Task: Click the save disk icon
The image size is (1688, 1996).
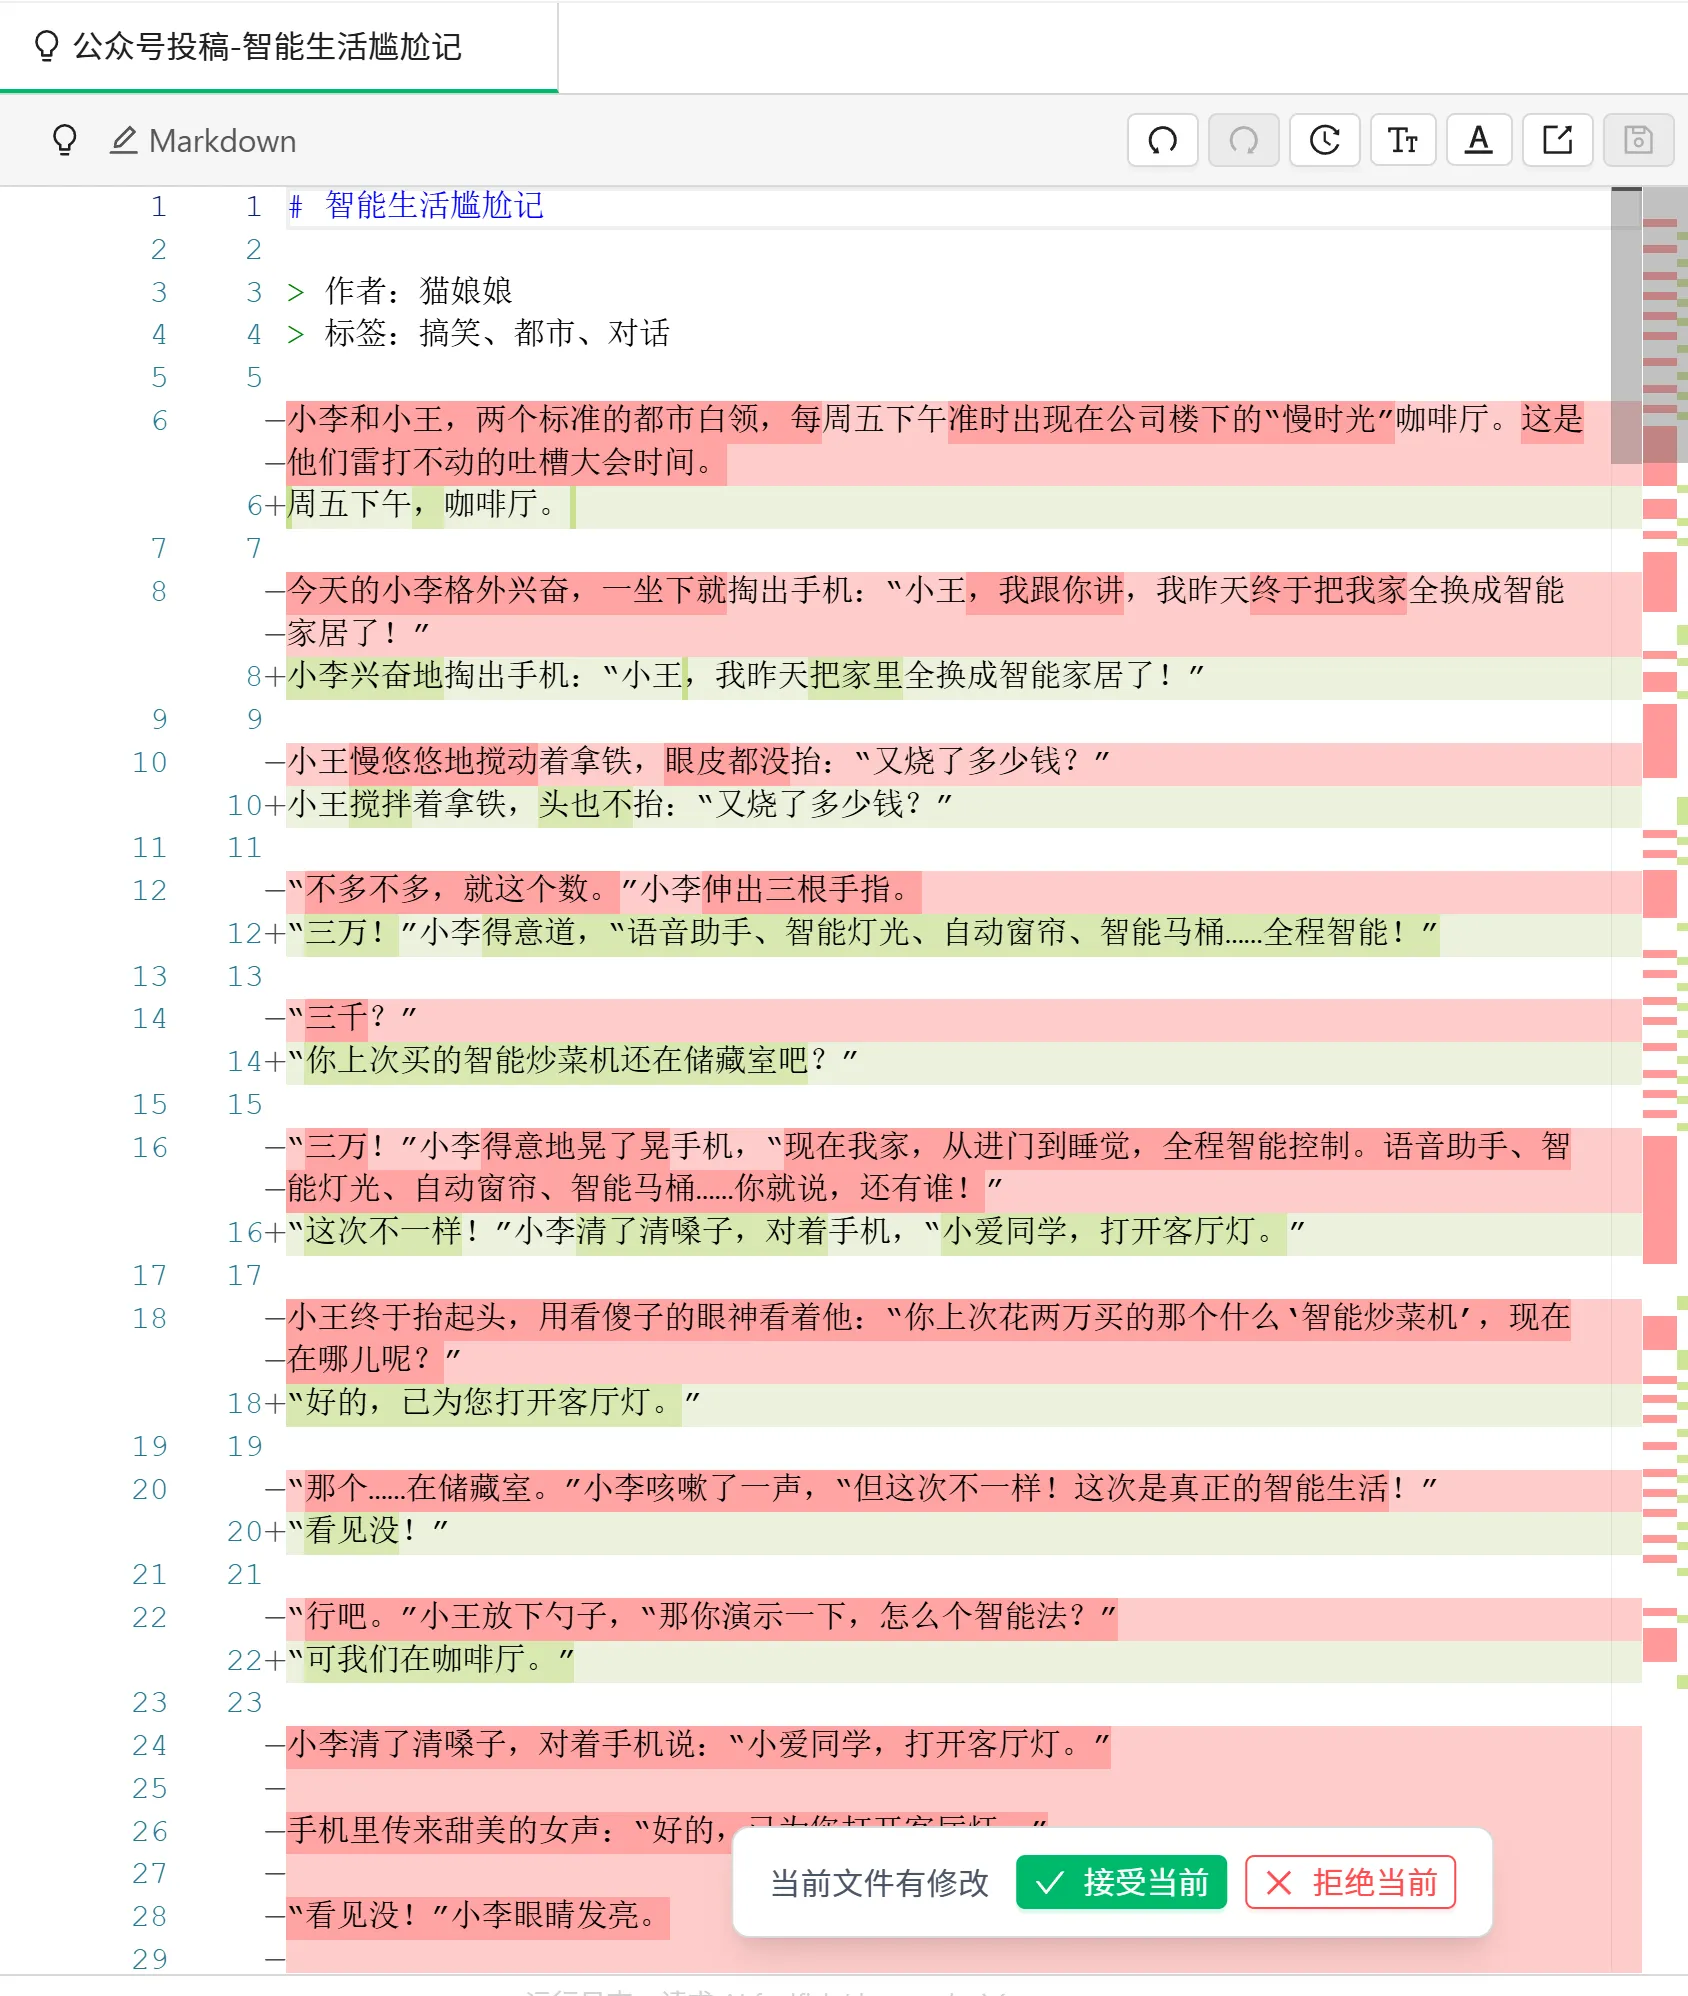Action: pos(1637,140)
